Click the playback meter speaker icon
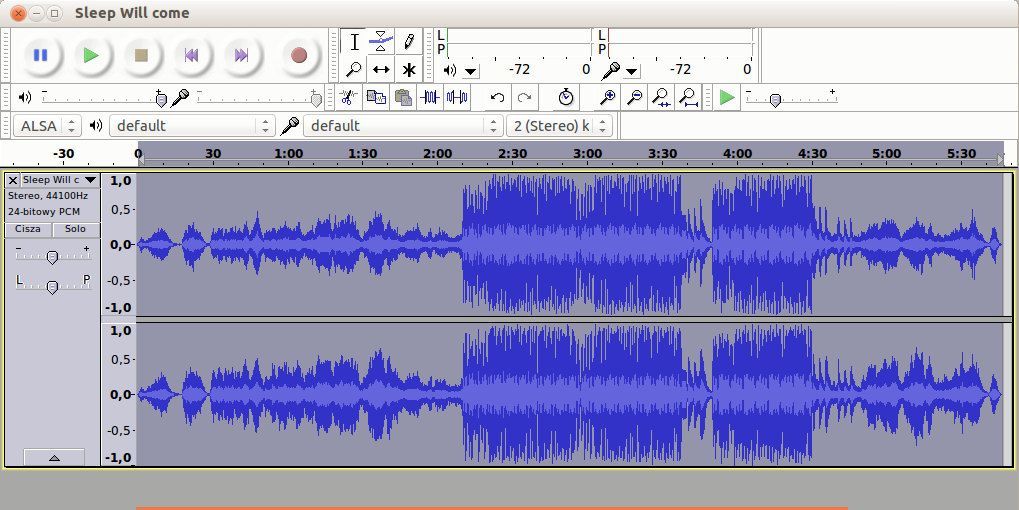The image size is (1019, 510). [450, 70]
